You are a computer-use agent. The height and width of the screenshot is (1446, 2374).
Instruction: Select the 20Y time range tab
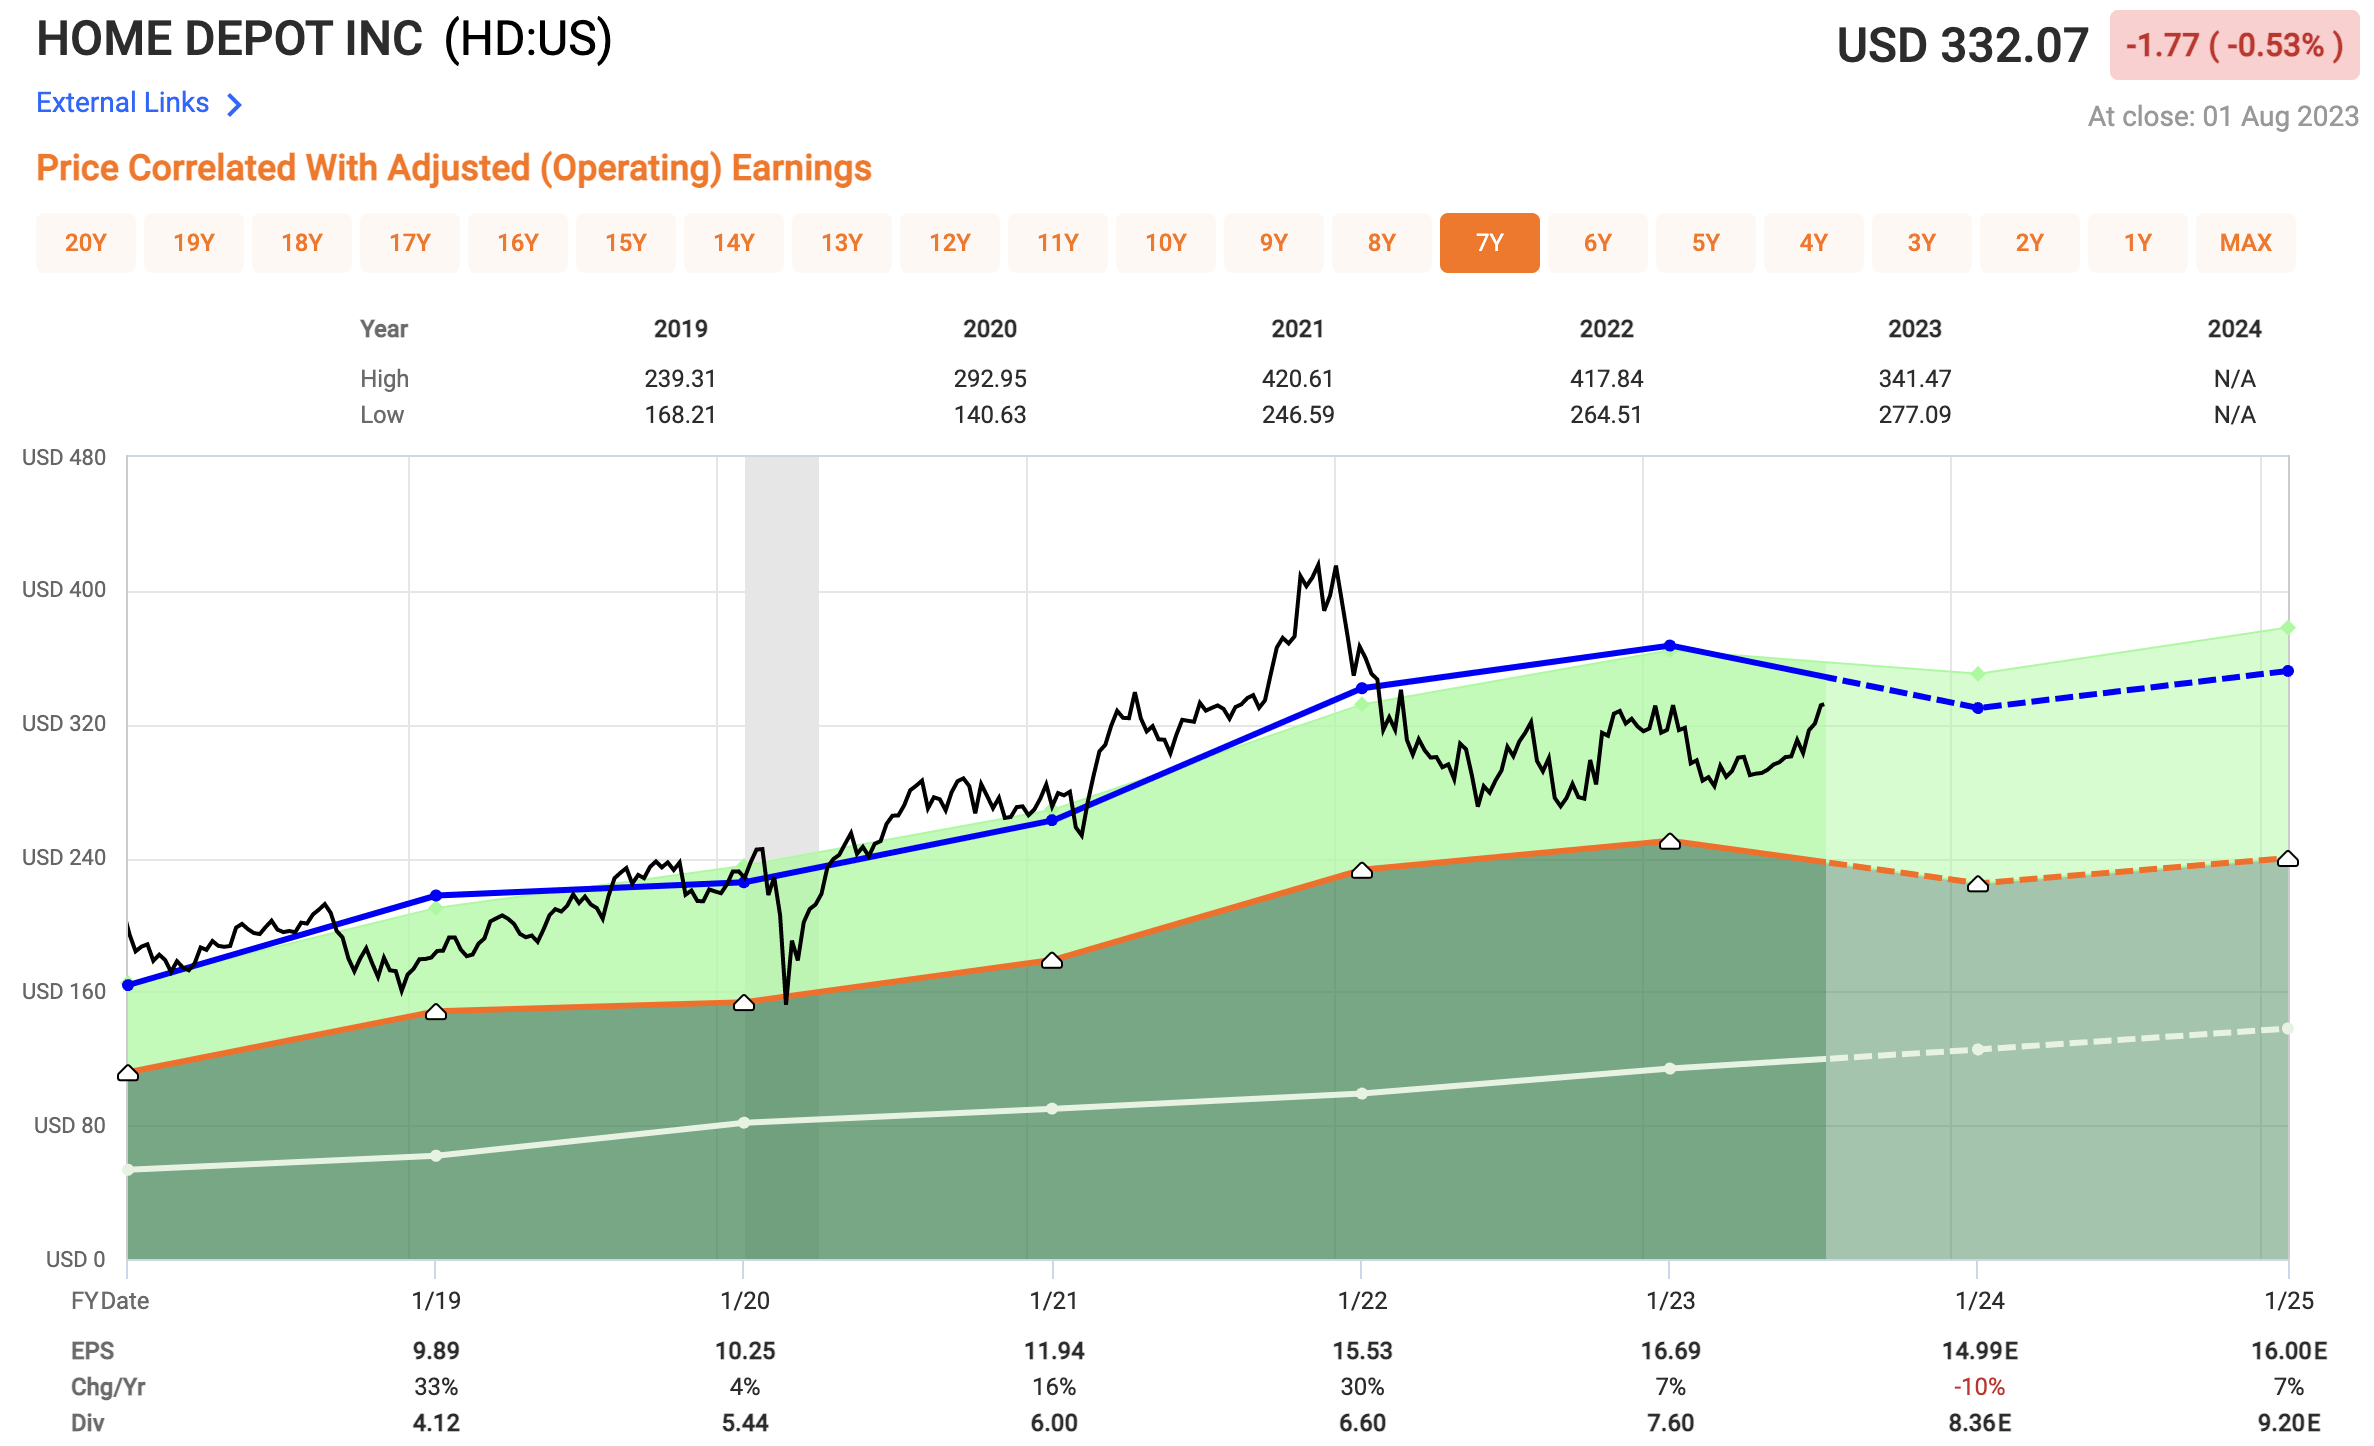tap(86, 243)
